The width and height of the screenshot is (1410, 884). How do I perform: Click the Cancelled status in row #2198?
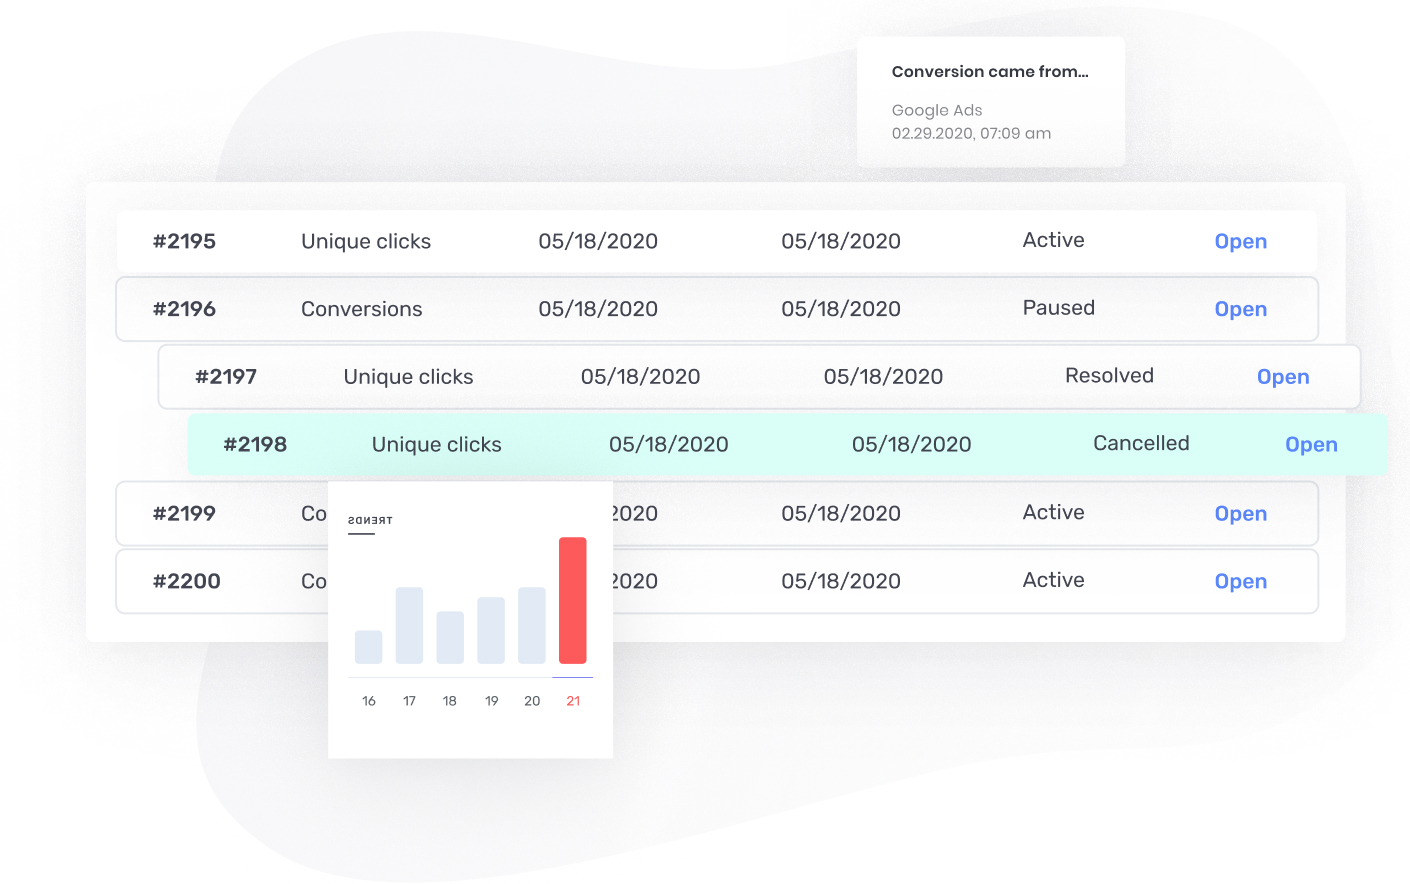[1140, 443]
